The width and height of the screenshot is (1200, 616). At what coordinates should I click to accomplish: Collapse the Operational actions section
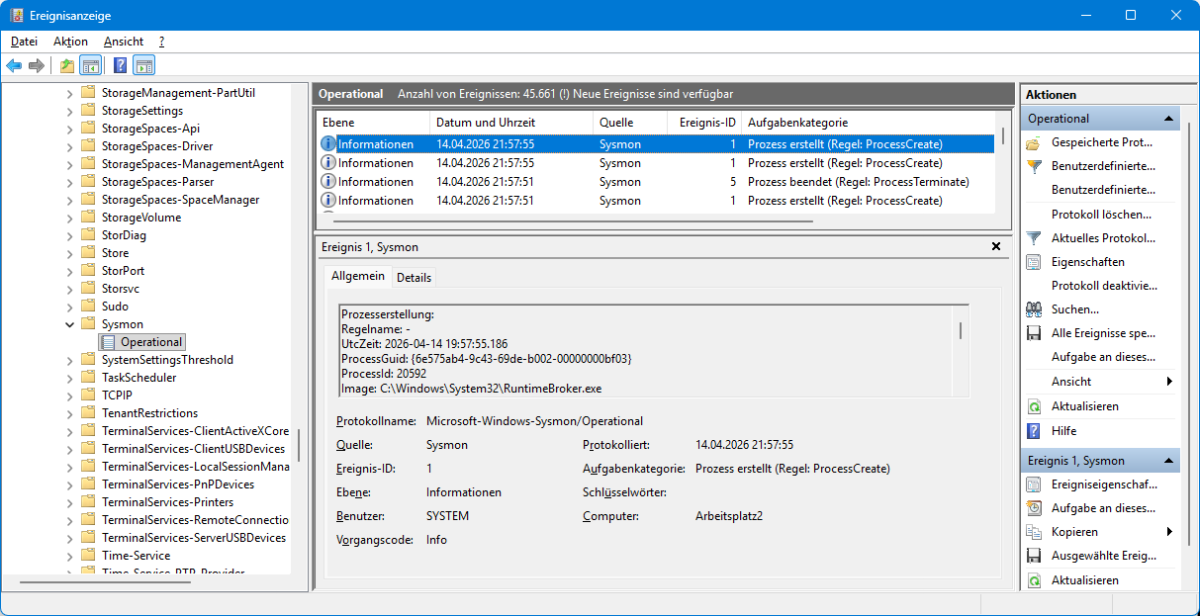coord(1169,118)
